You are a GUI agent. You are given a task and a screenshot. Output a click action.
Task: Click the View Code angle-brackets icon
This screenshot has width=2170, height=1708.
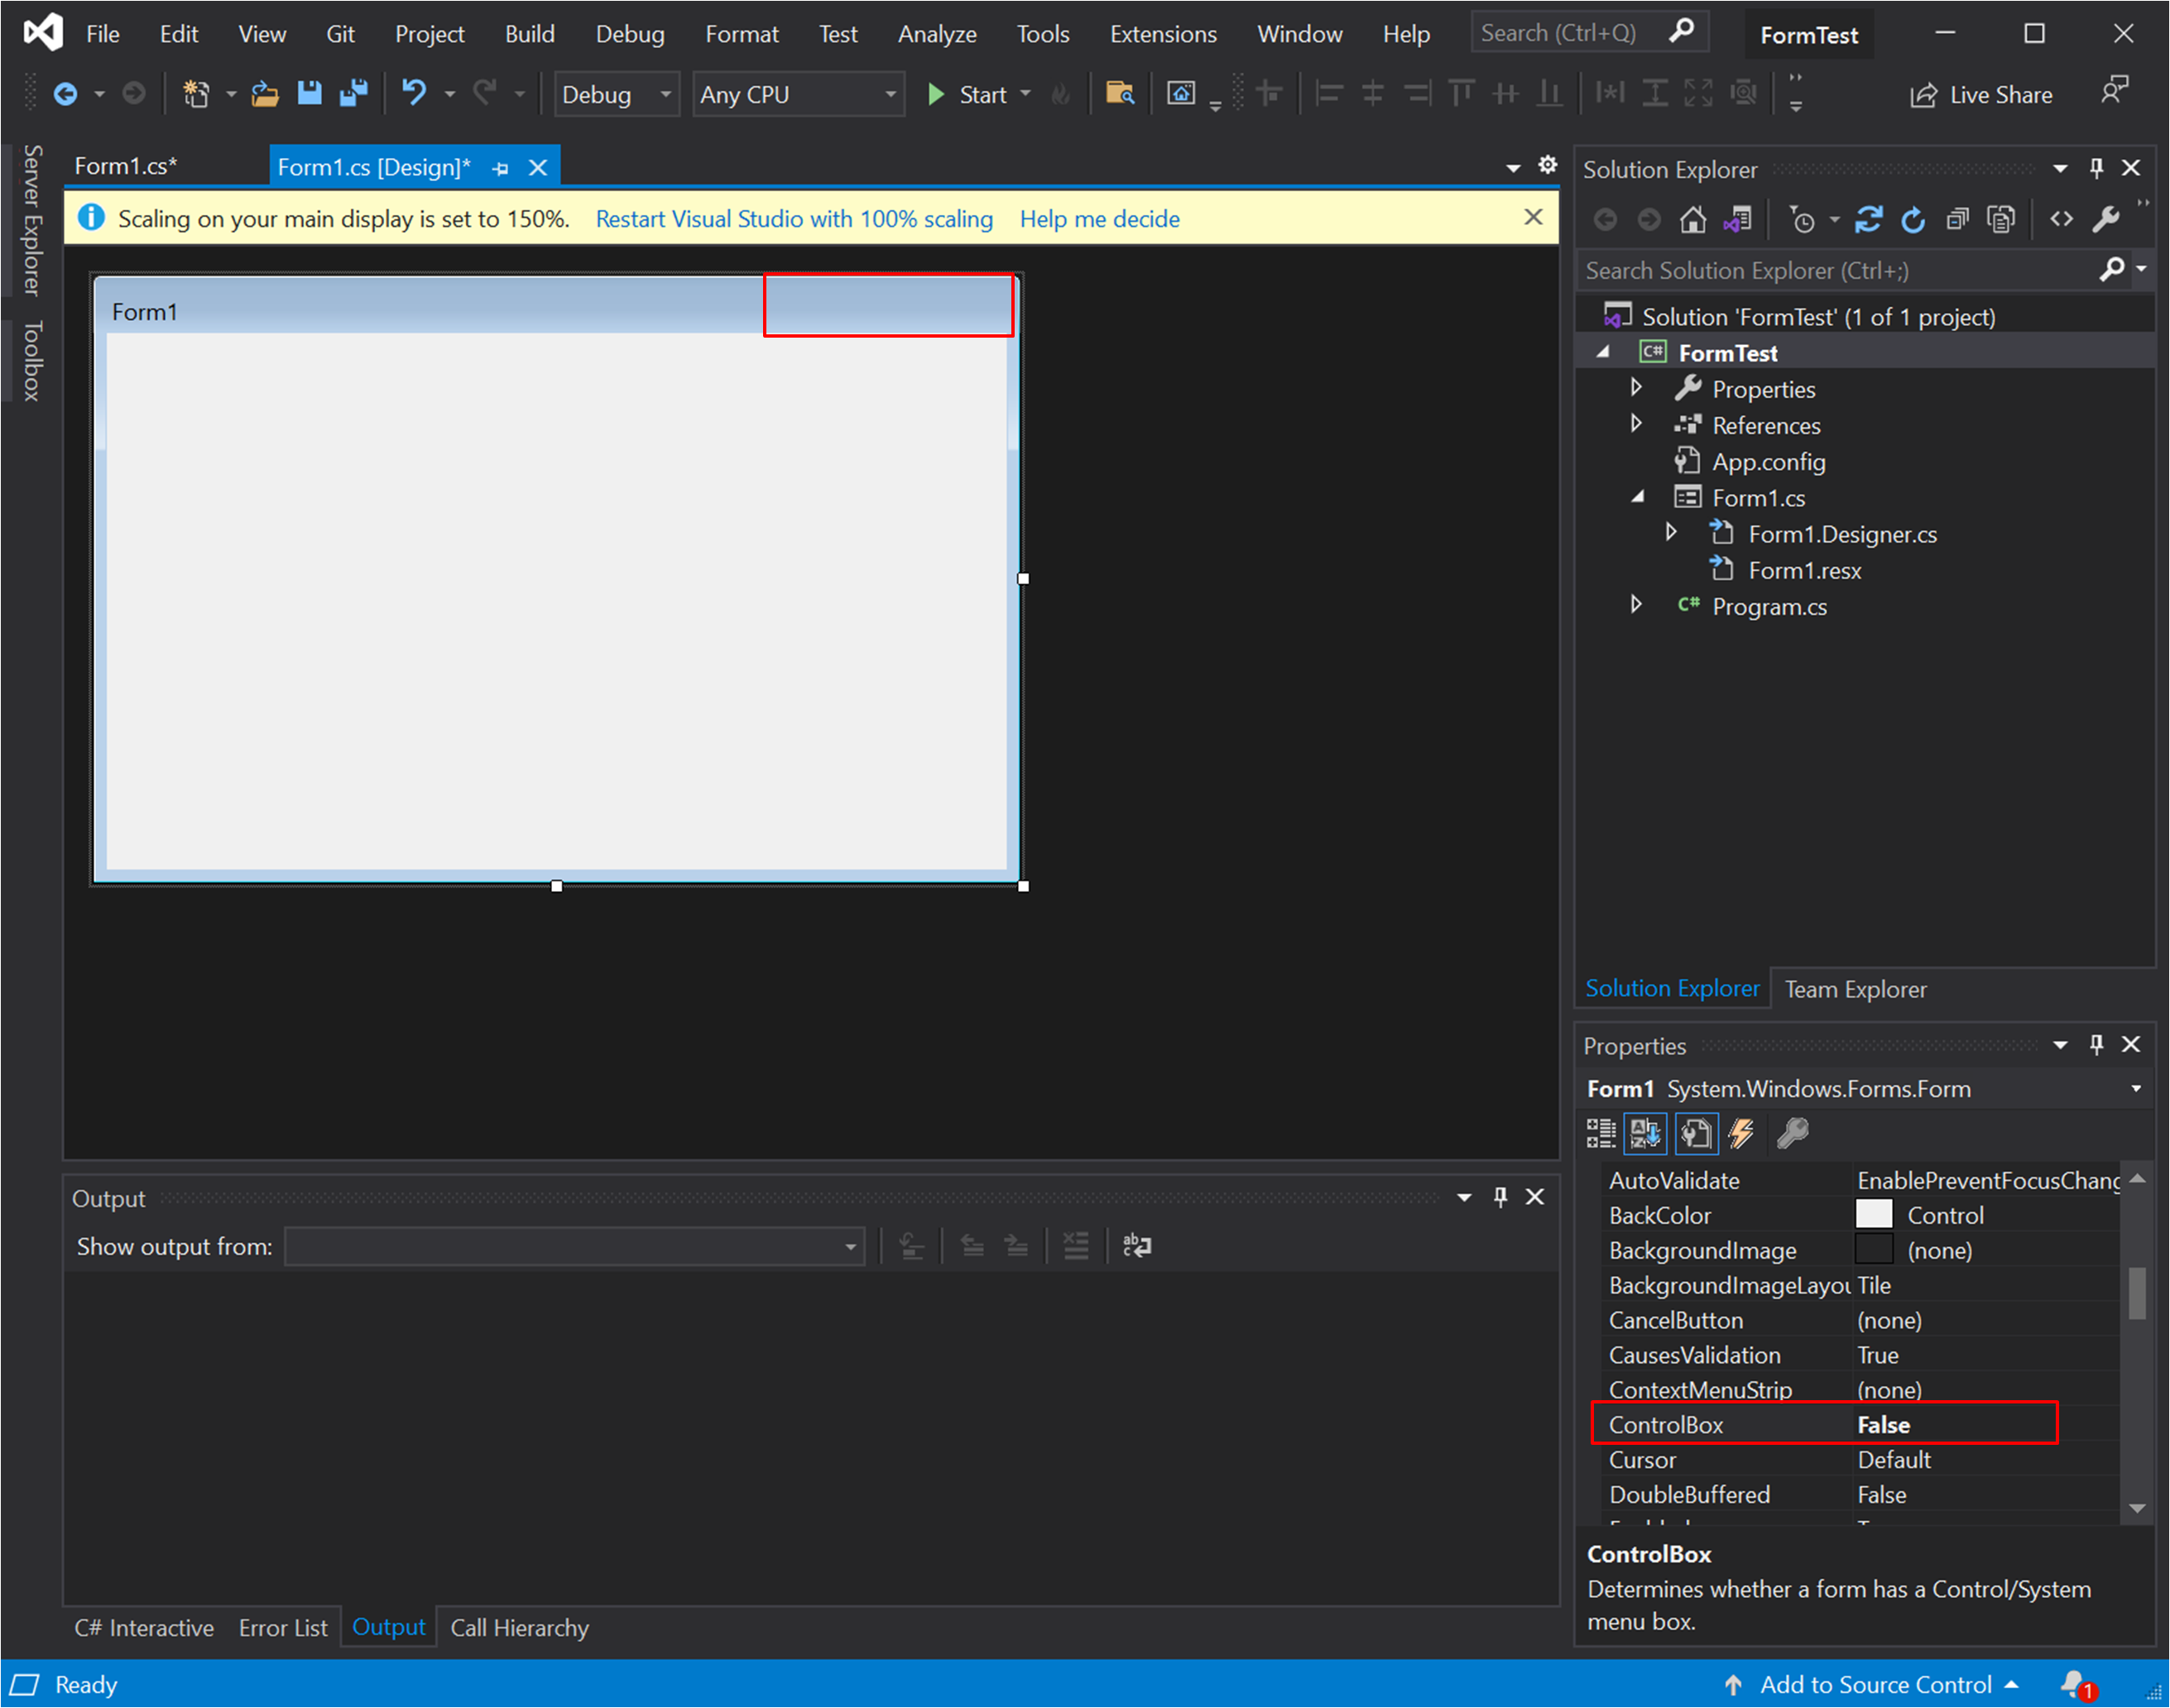pyautogui.click(x=2061, y=219)
